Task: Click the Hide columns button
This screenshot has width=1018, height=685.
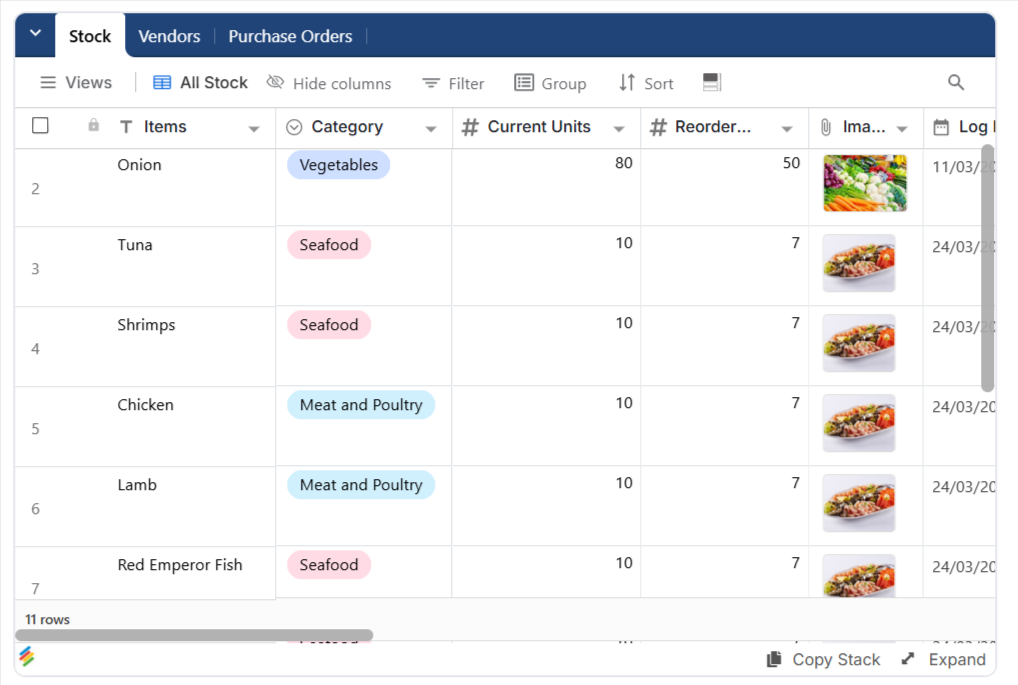Action: pyautogui.click(x=329, y=83)
